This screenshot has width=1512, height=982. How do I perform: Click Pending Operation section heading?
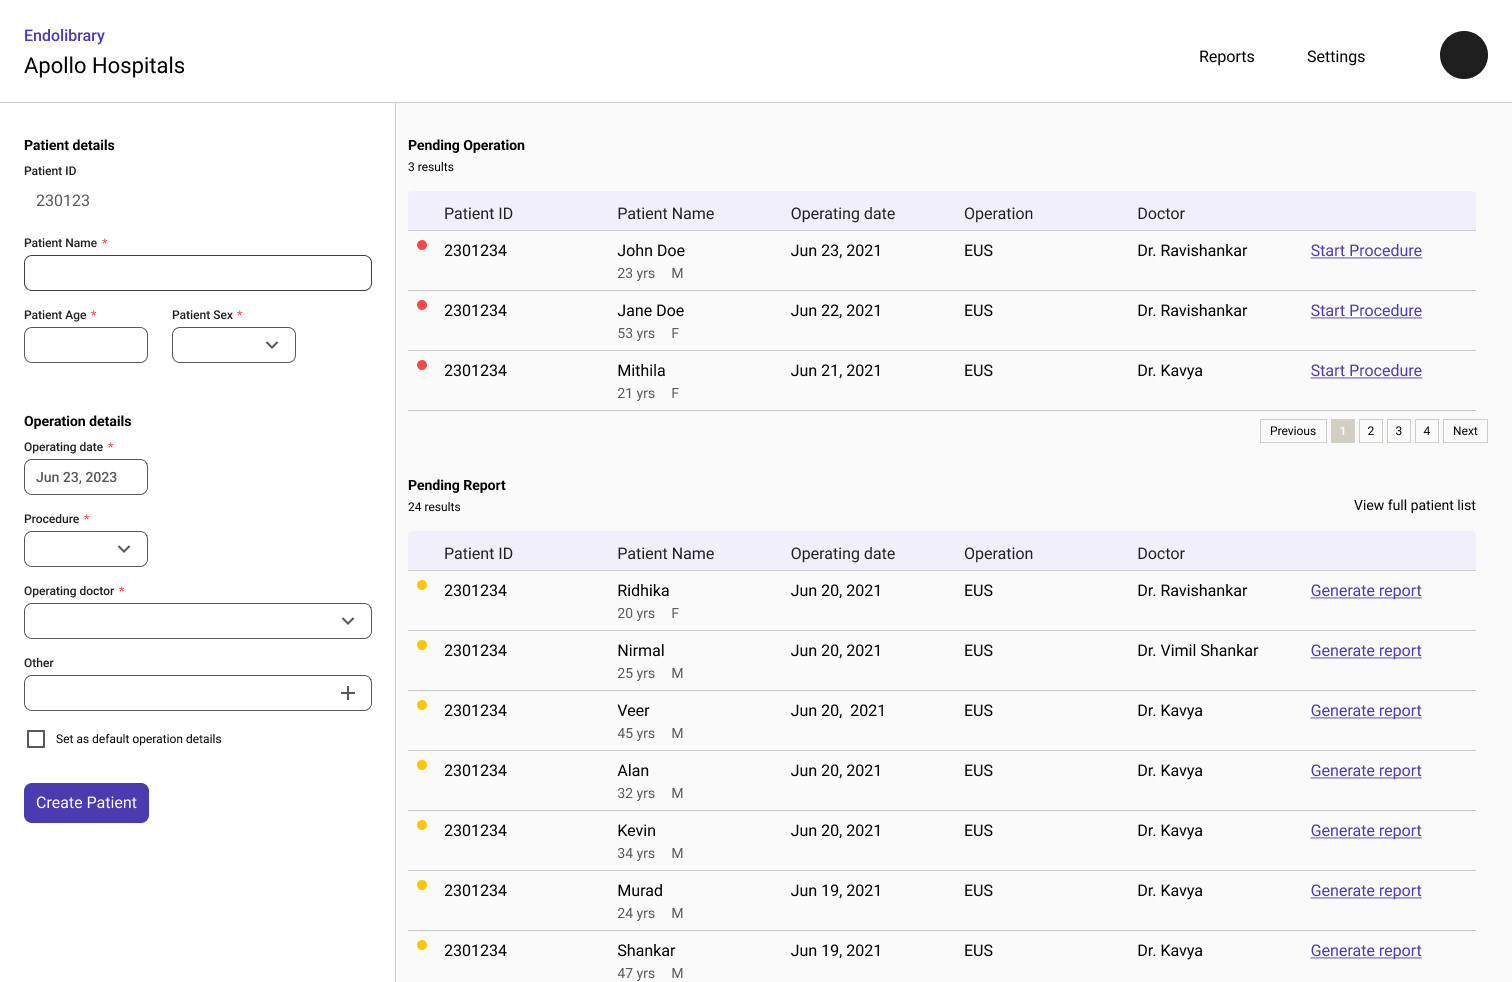click(466, 145)
